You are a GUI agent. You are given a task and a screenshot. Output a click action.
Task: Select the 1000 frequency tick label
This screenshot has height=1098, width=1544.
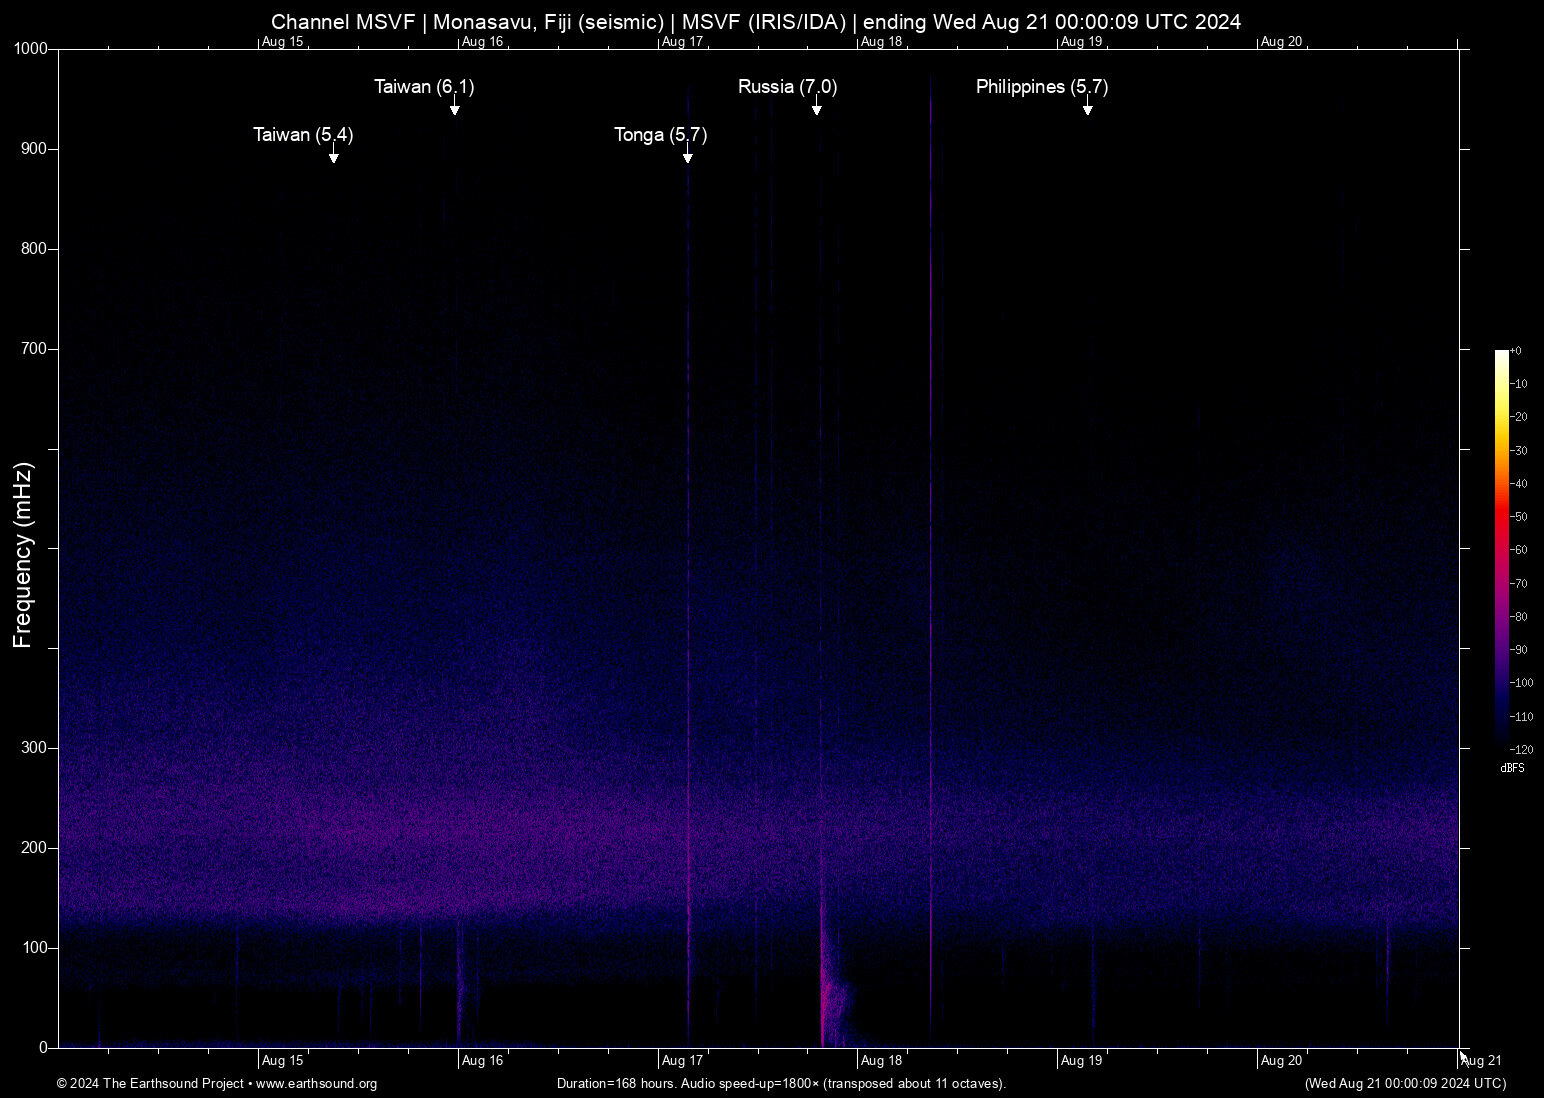point(32,48)
